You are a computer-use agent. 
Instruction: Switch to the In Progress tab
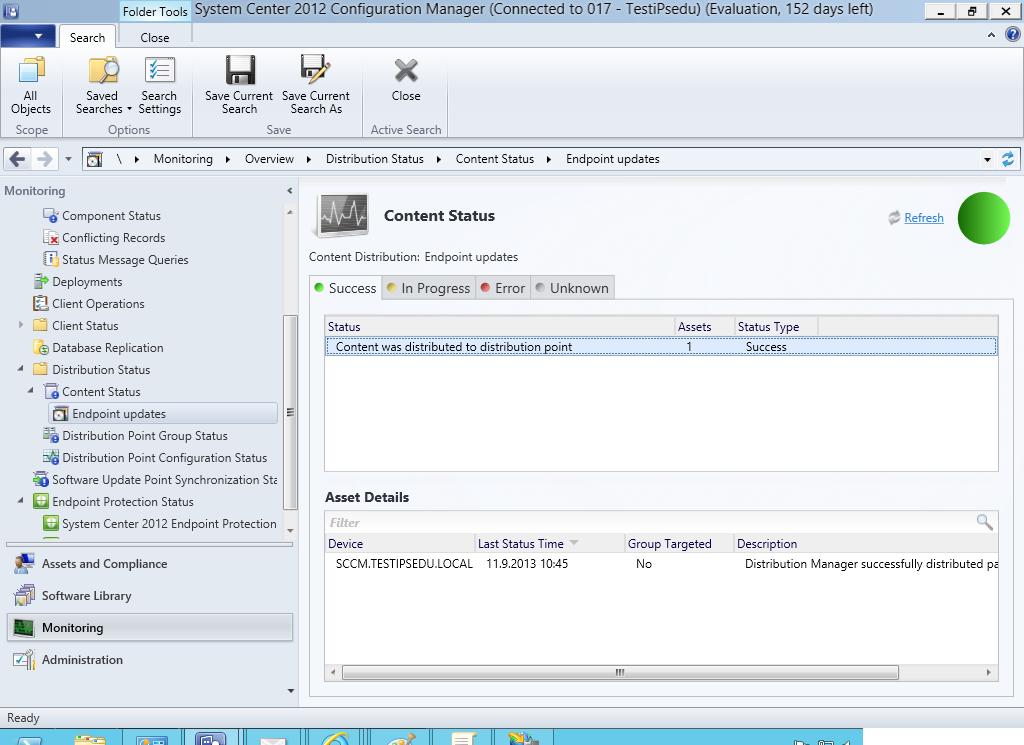[x=428, y=288]
